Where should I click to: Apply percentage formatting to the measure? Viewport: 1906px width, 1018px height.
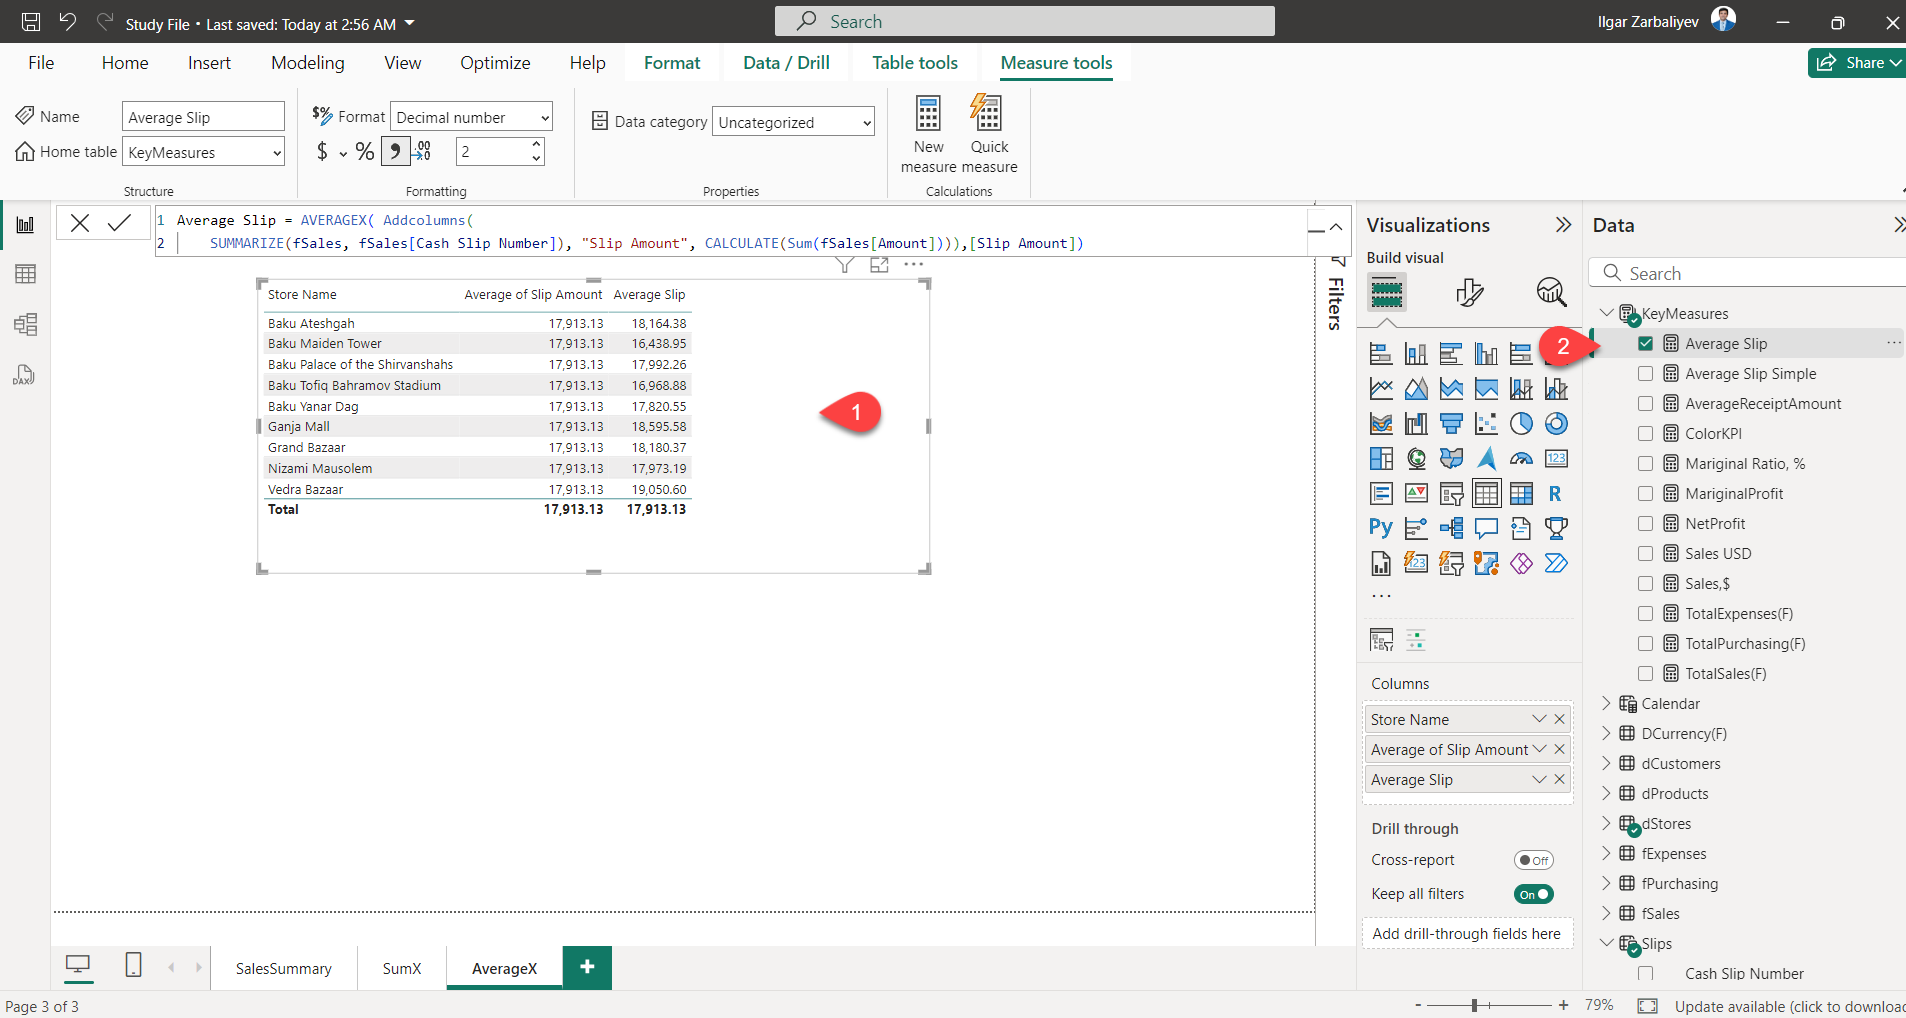[365, 151]
